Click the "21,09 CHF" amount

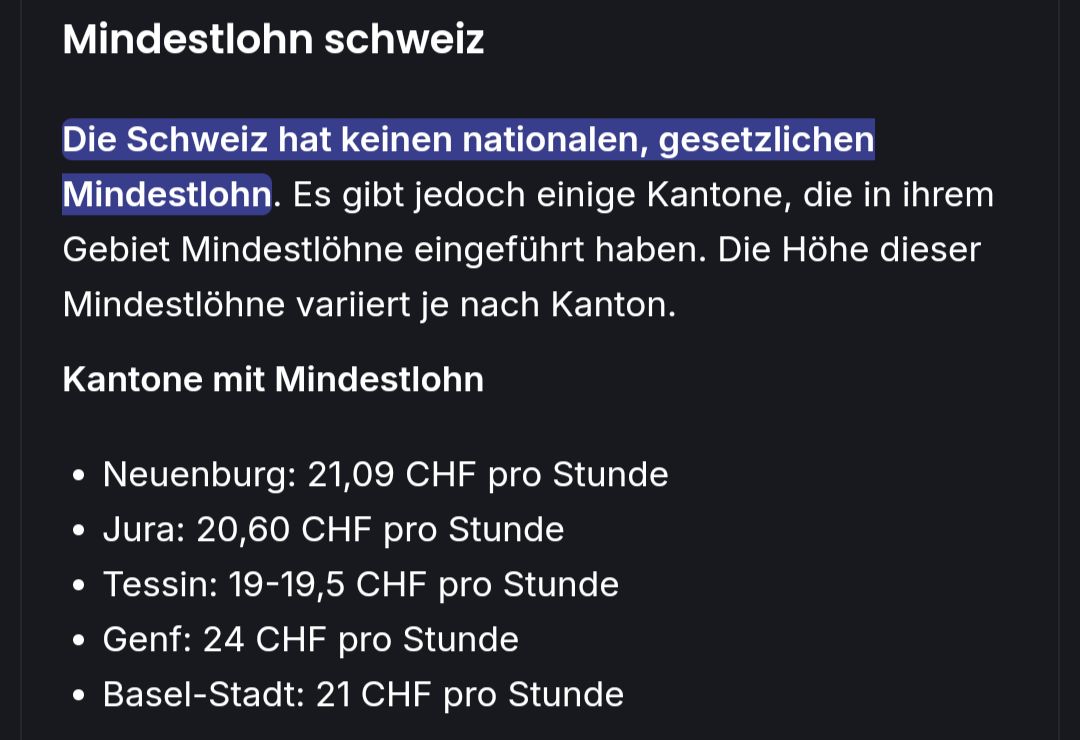pos(391,475)
